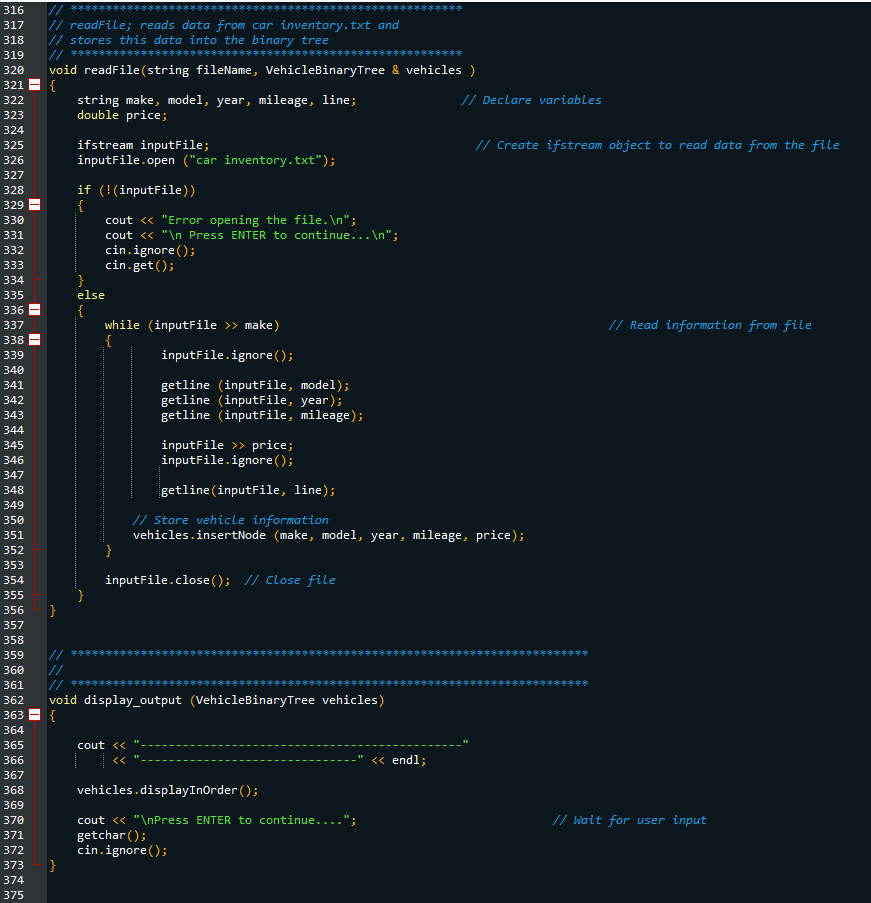
Task: Collapse the readFile function body fold marker
Action: coord(35,85)
